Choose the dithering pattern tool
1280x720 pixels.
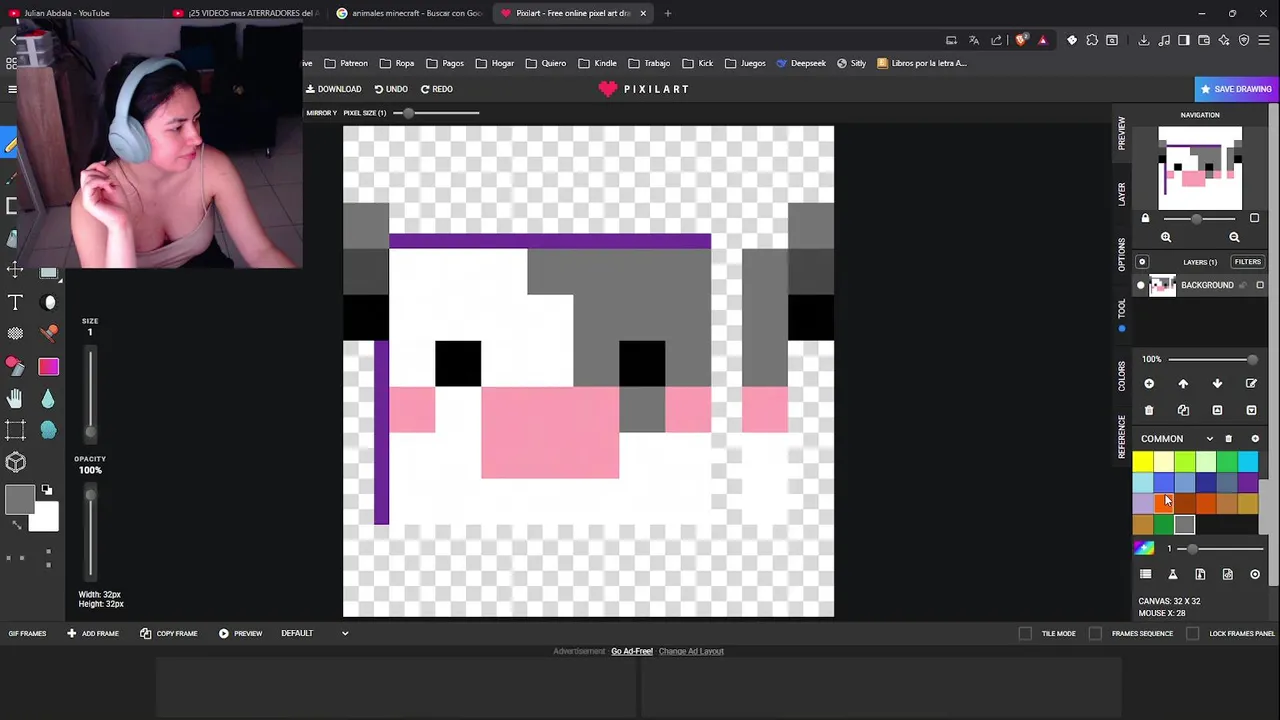(15, 334)
